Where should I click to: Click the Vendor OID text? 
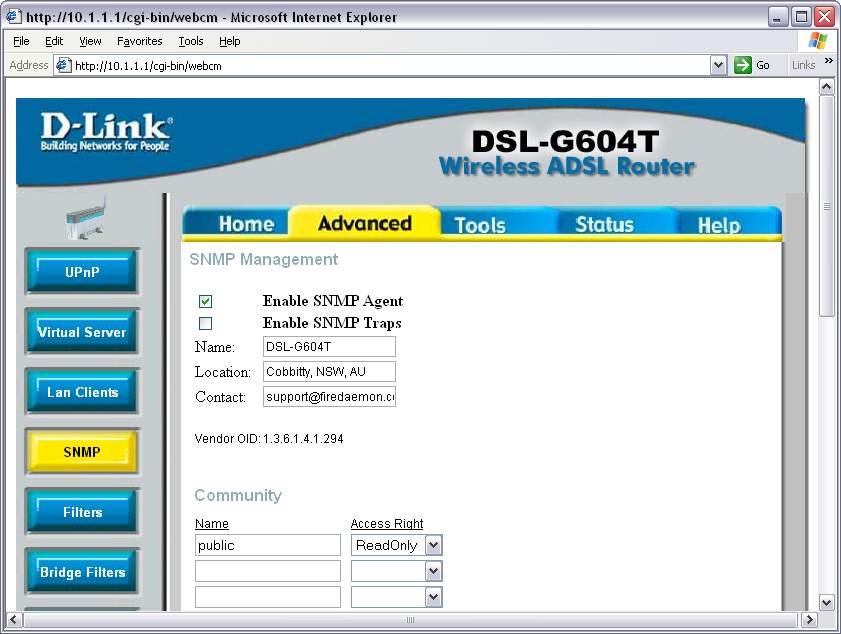click(269, 439)
